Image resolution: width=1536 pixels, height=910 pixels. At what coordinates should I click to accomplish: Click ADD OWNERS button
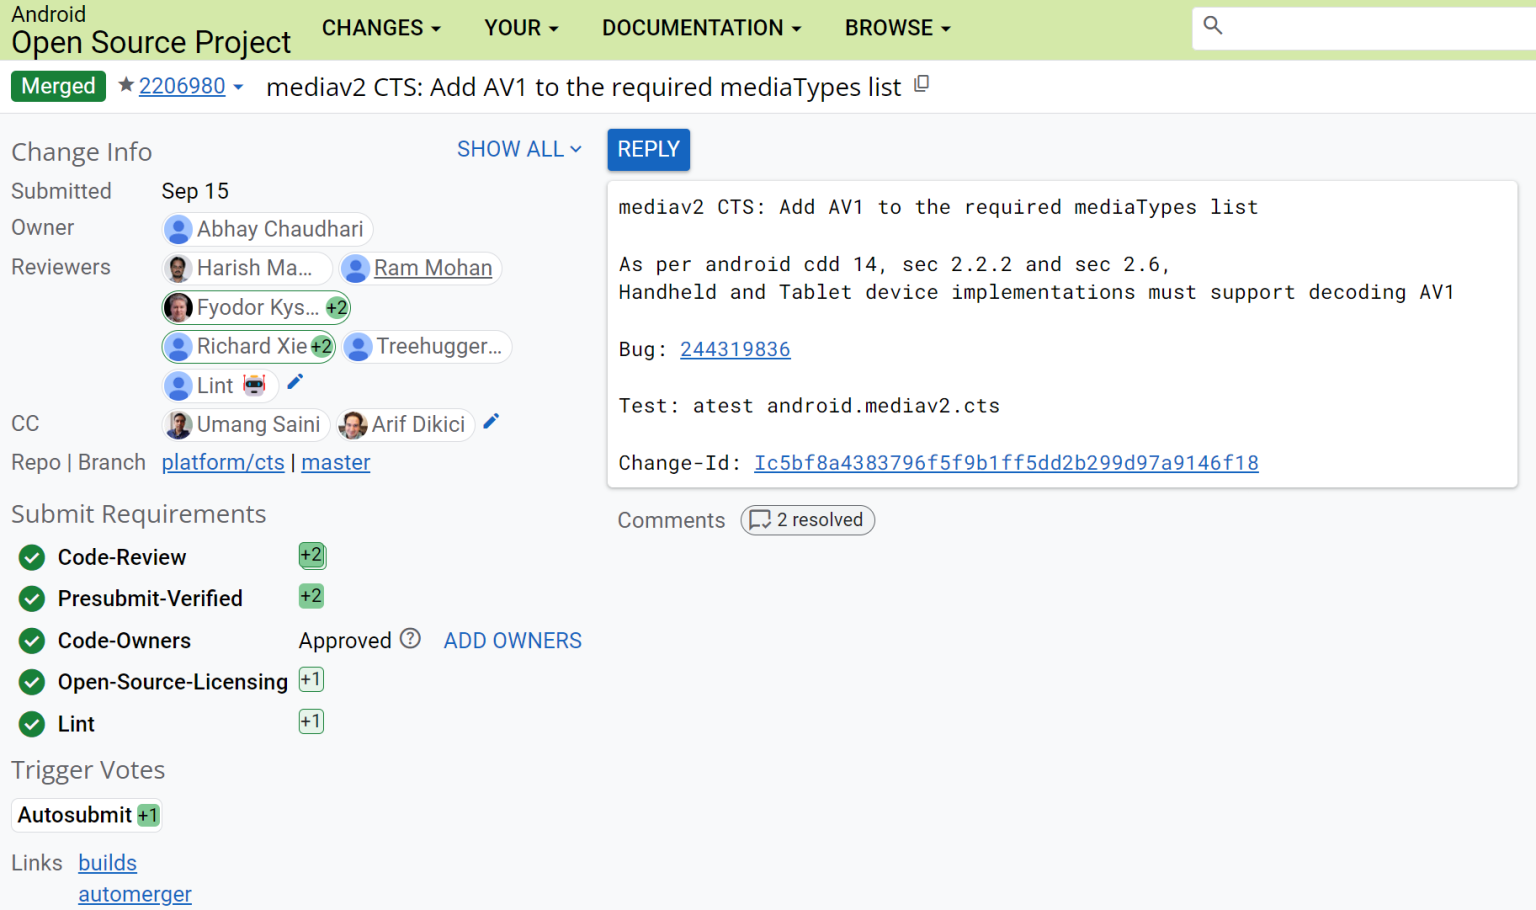tap(513, 641)
